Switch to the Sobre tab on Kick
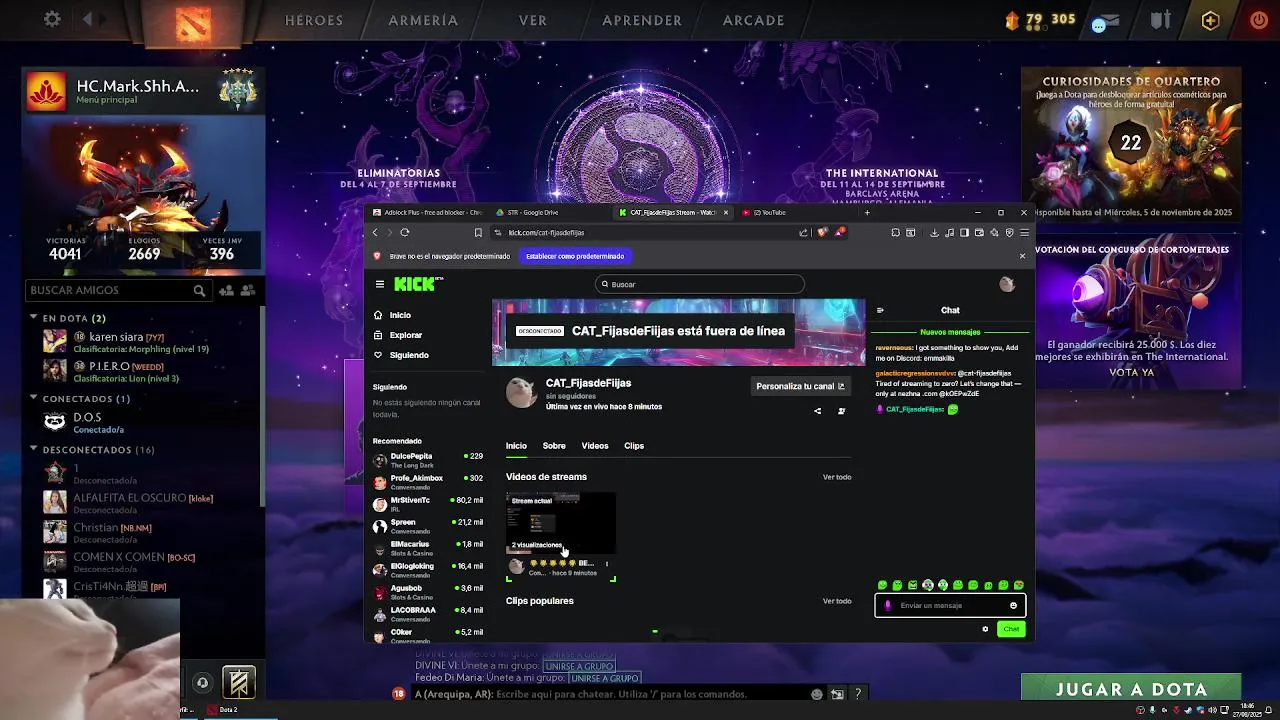The height and width of the screenshot is (720, 1280). tap(554, 446)
